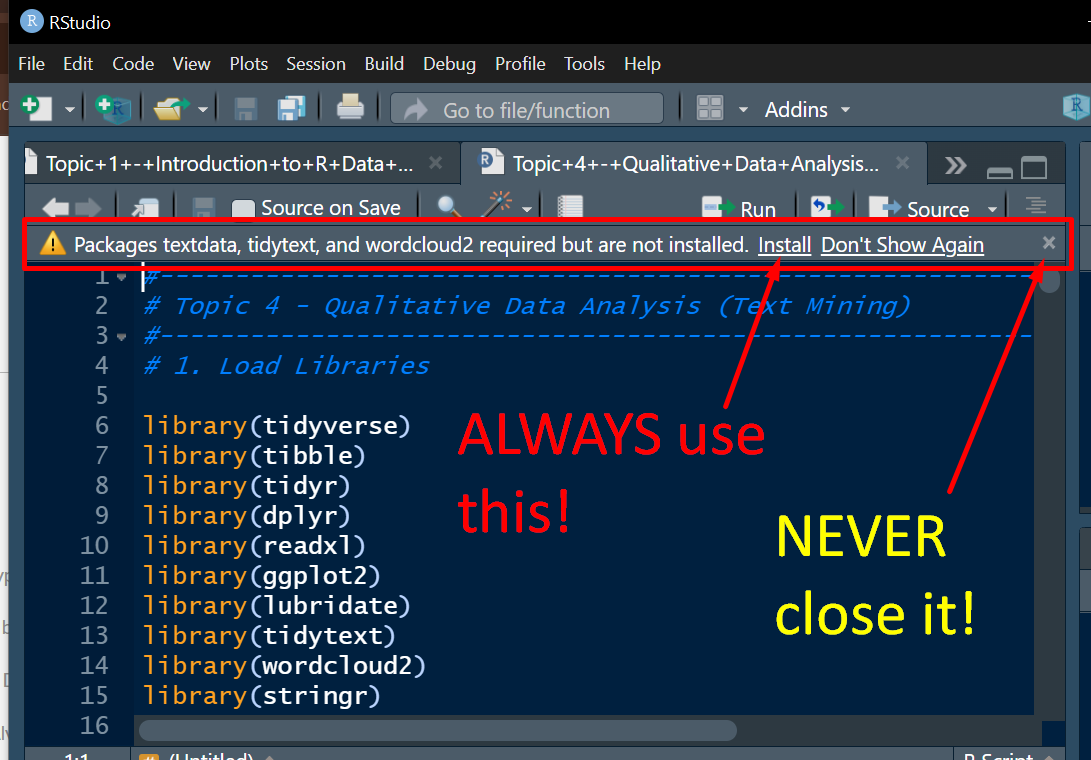Click the Run button
1091x760 pixels.
tap(738, 208)
